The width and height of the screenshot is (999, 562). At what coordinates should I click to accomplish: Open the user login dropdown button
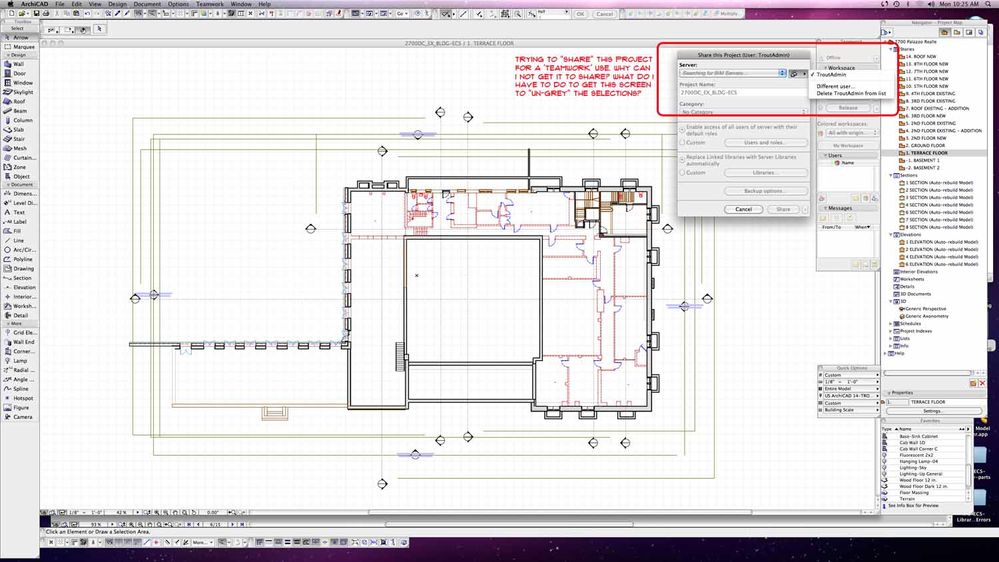click(x=798, y=74)
